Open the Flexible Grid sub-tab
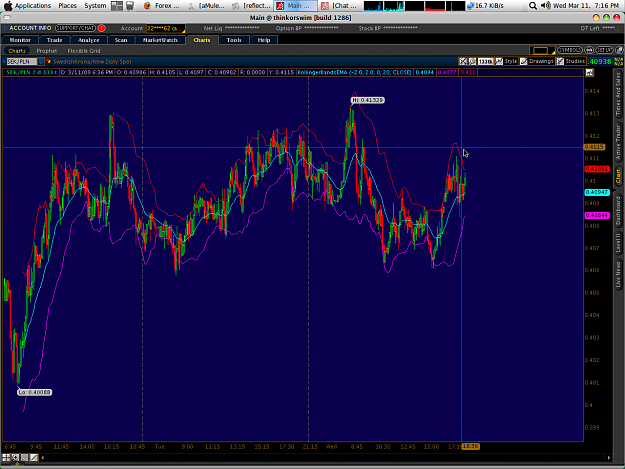Viewport: 625px width, 469px height. (x=84, y=51)
